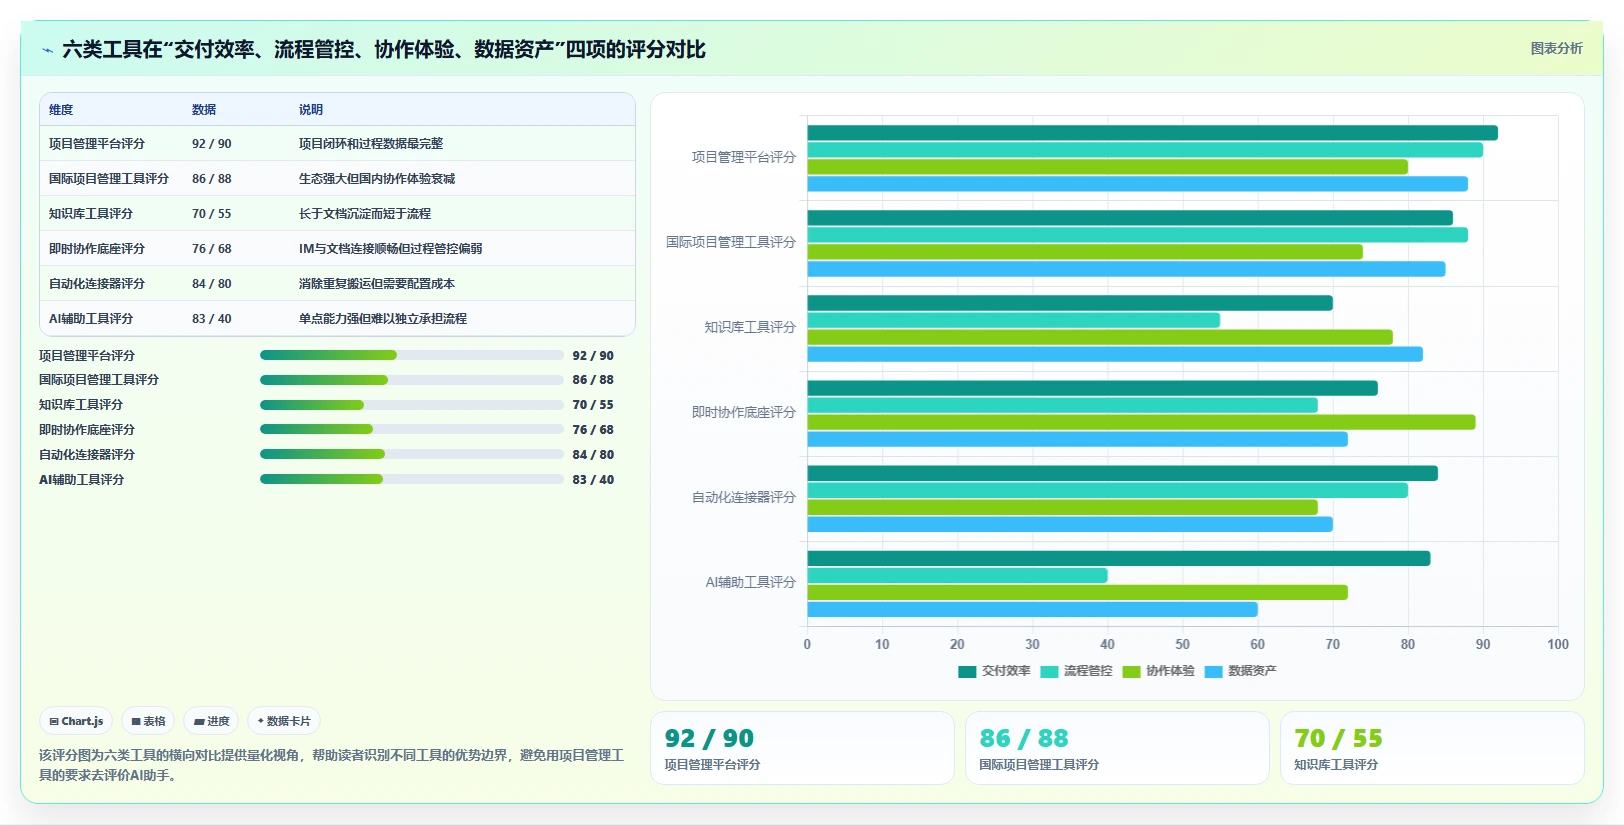Click the small icon left of the title

[x=47, y=50]
